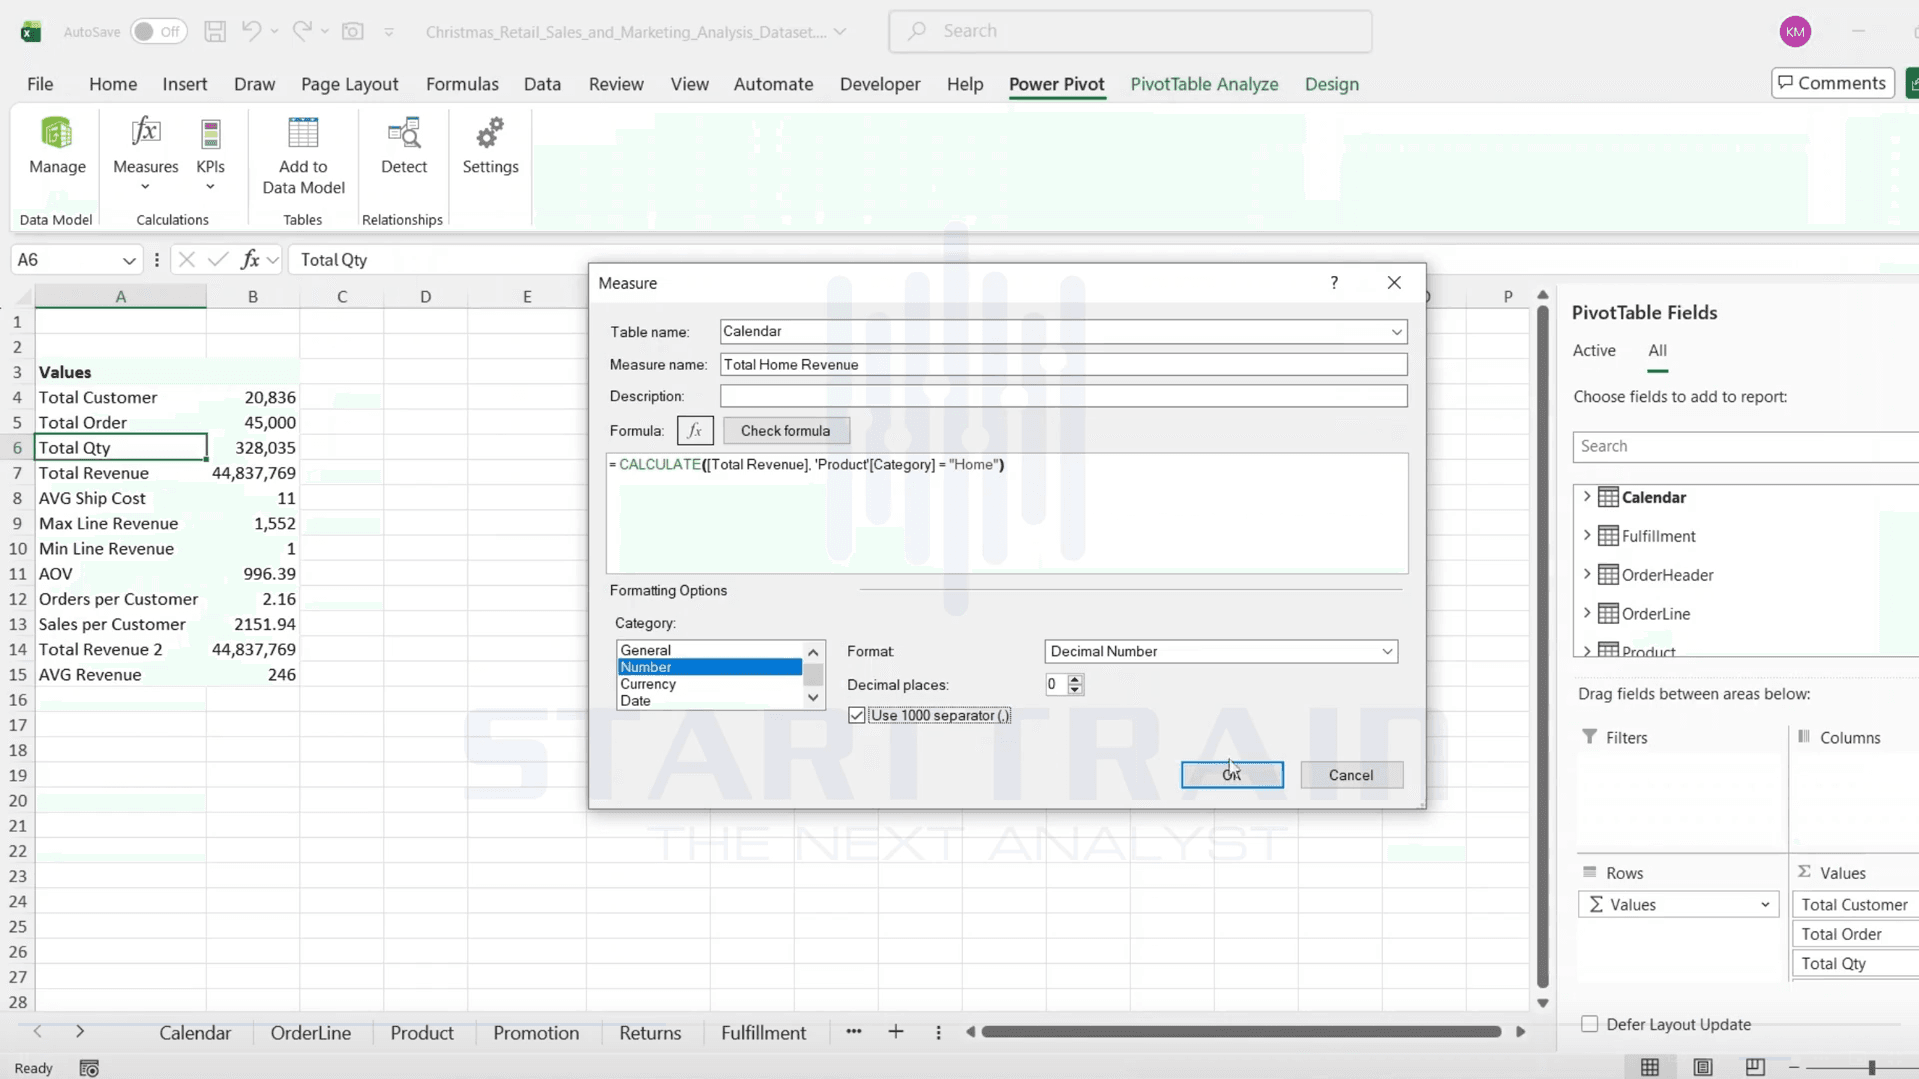Switch to the Product sheet tab
The image size is (1919, 1079).
pos(421,1033)
